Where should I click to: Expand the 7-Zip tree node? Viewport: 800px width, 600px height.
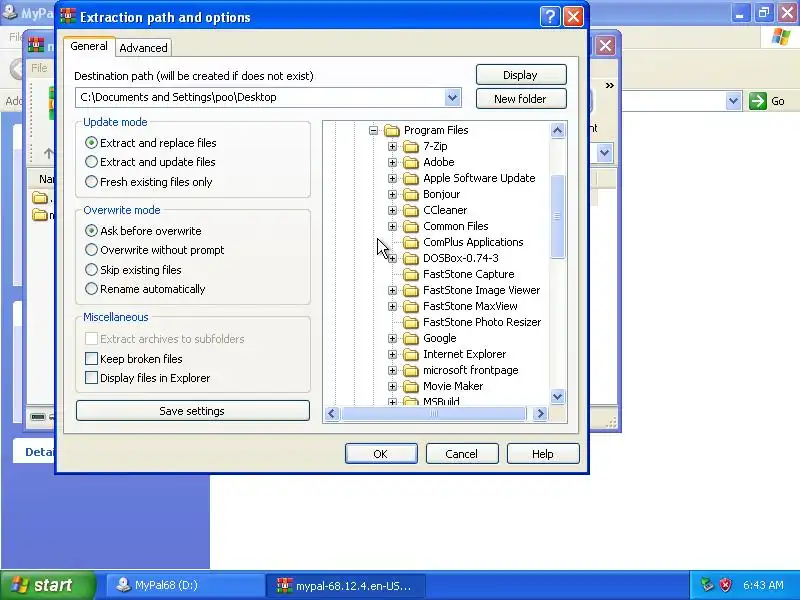[x=392, y=146]
